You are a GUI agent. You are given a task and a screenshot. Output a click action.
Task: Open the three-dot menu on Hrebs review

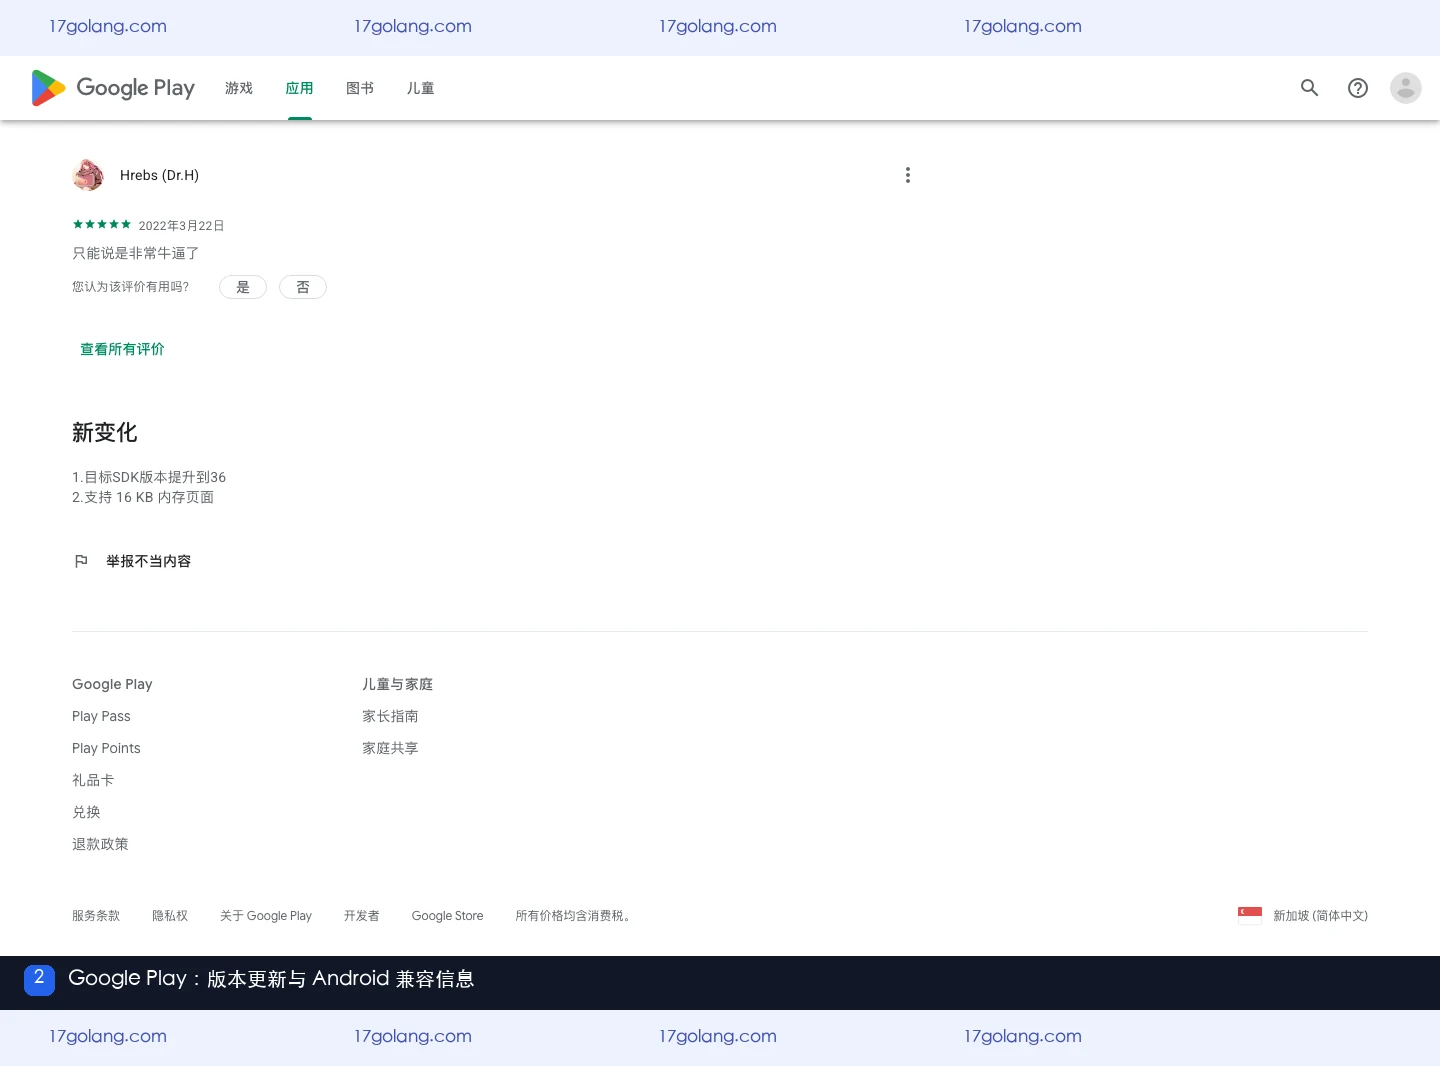pyautogui.click(x=908, y=175)
